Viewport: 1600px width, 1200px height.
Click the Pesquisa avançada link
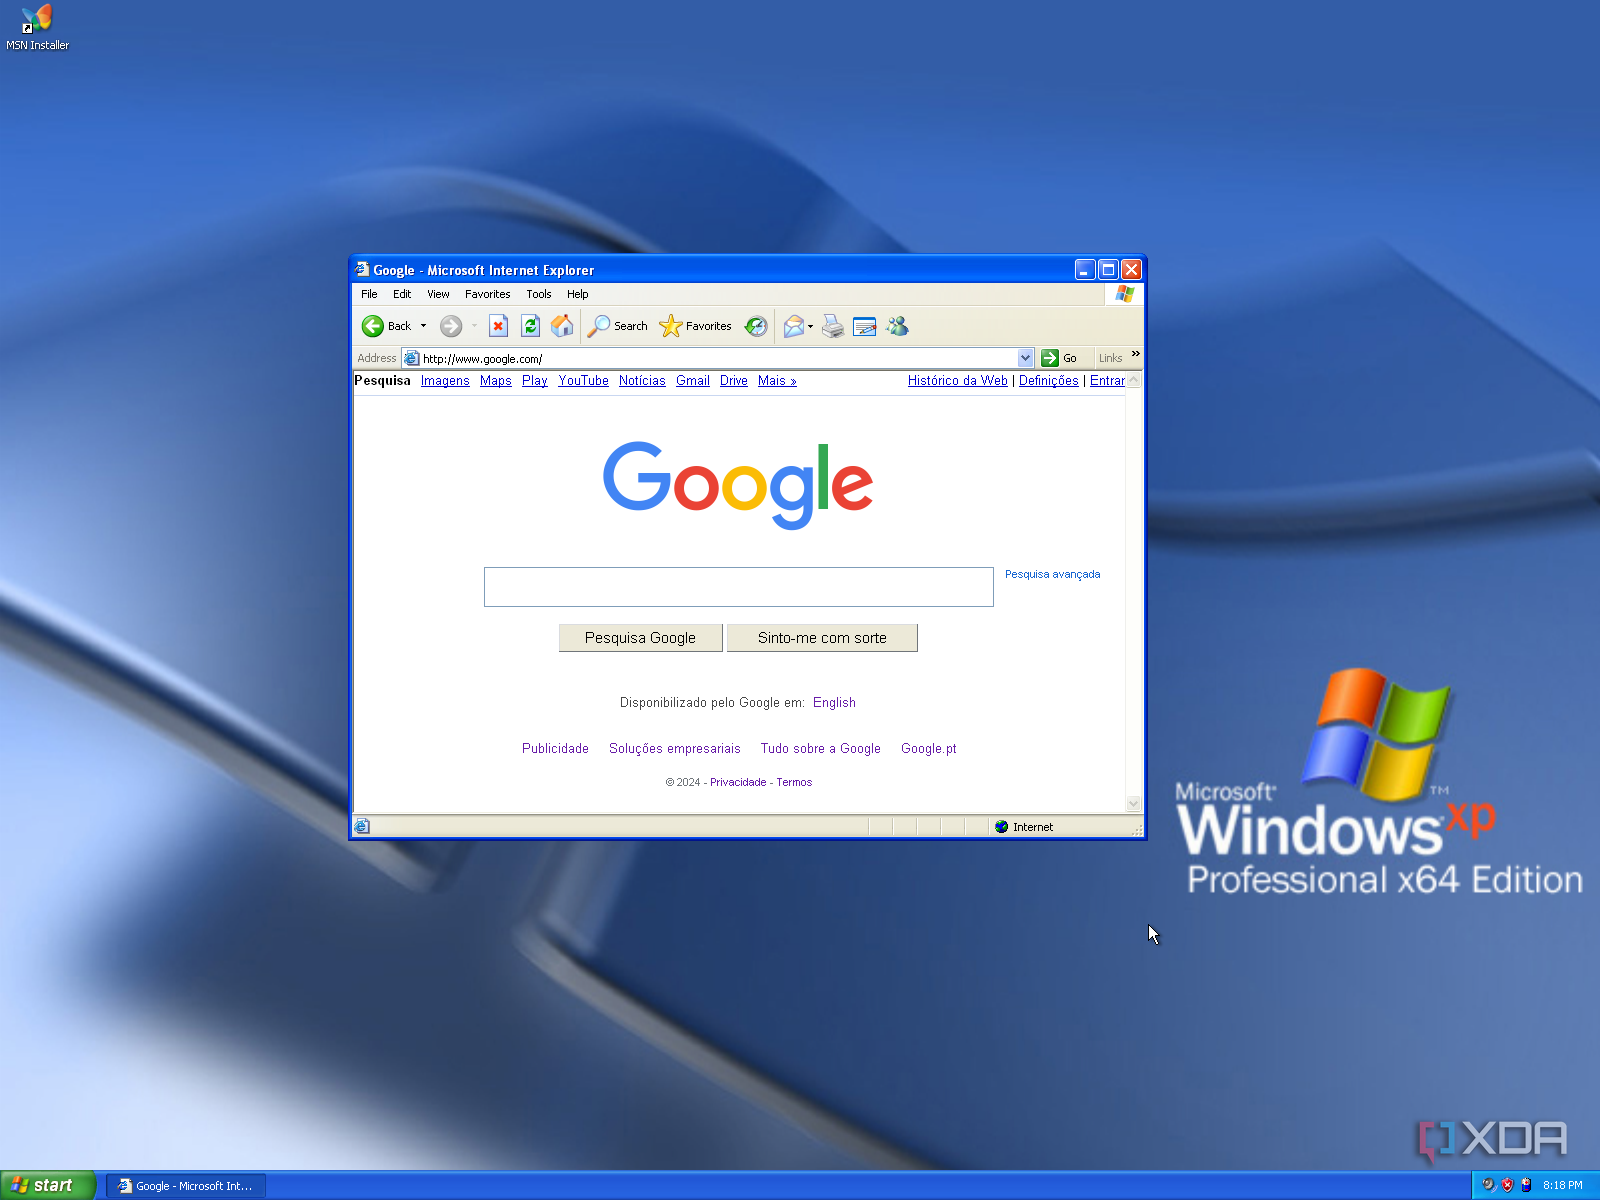[x=1052, y=574]
